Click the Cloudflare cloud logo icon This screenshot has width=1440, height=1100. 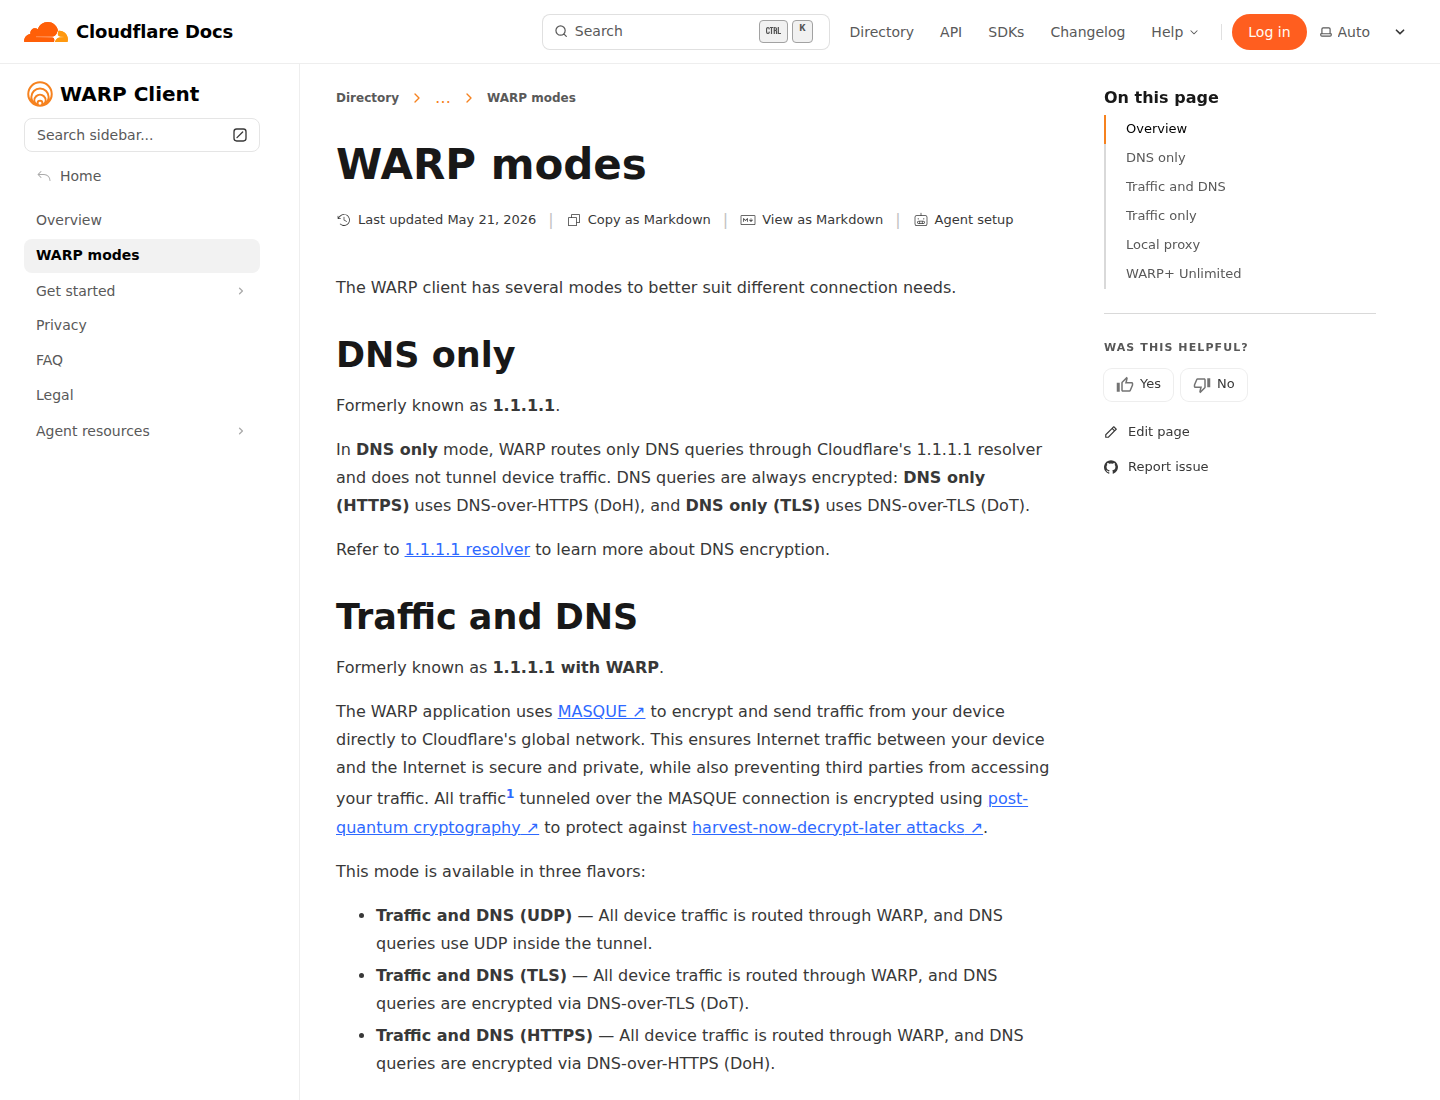pyautogui.click(x=46, y=32)
